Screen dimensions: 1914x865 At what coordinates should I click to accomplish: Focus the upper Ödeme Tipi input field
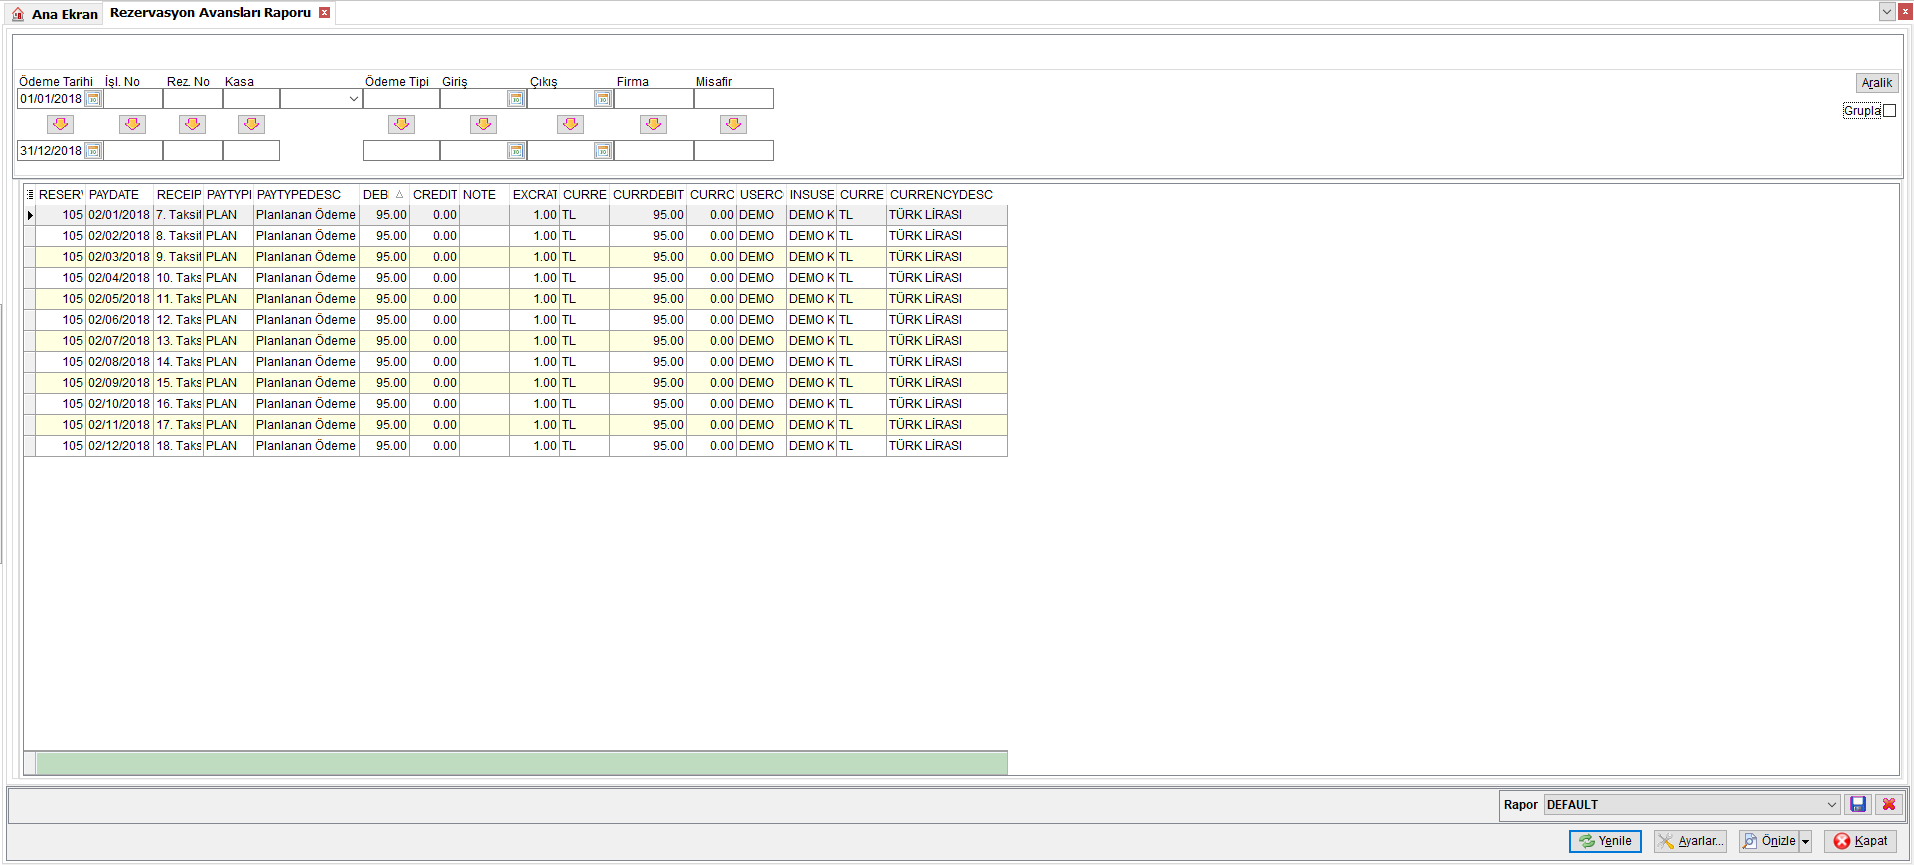coord(401,99)
